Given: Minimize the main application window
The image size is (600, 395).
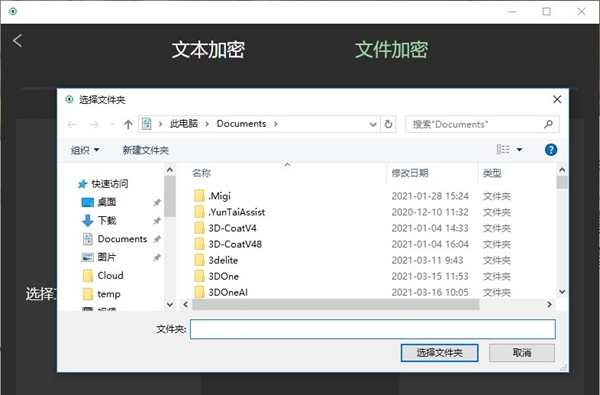Looking at the screenshot, I should coord(512,11).
